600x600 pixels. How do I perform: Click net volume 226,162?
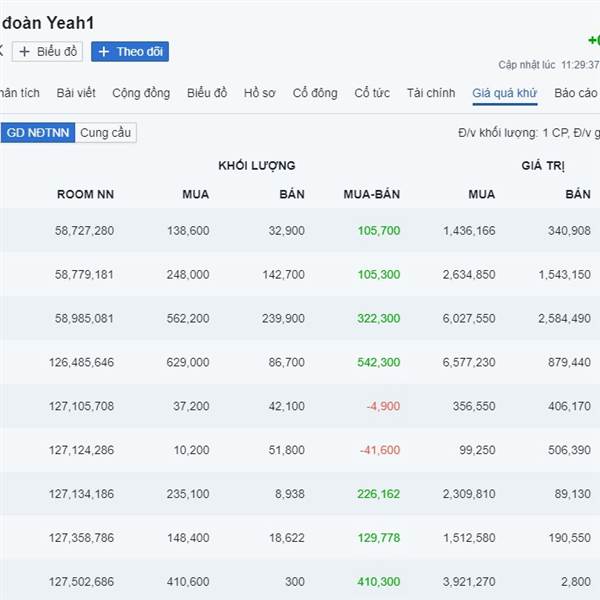(379, 494)
